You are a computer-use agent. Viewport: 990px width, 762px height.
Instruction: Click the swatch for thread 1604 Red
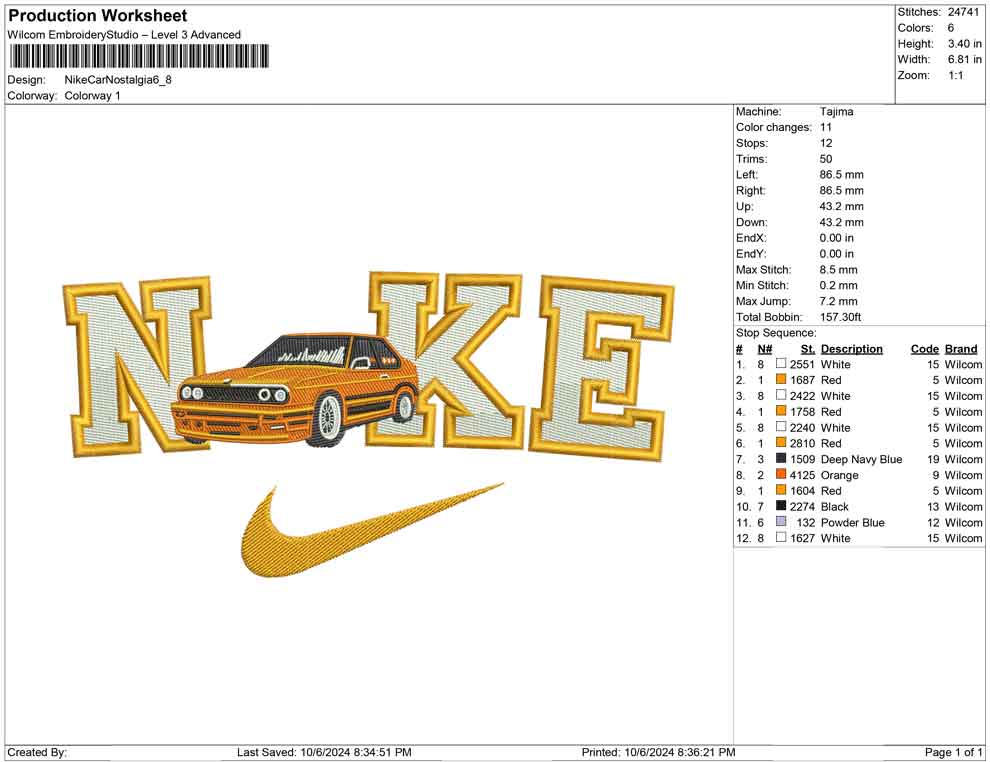tap(781, 490)
